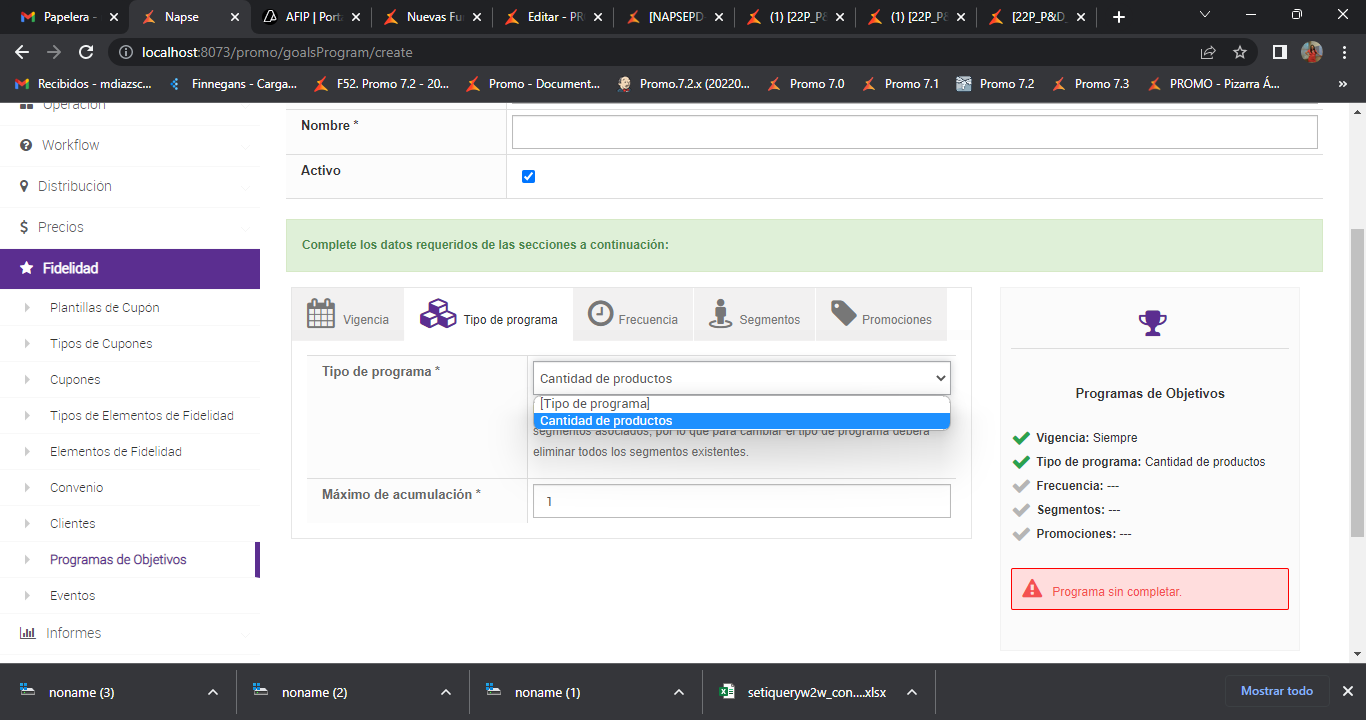1366x720 pixels.
Task: Close the Papelera Gmail browser tab
Action: click(114, 17)
